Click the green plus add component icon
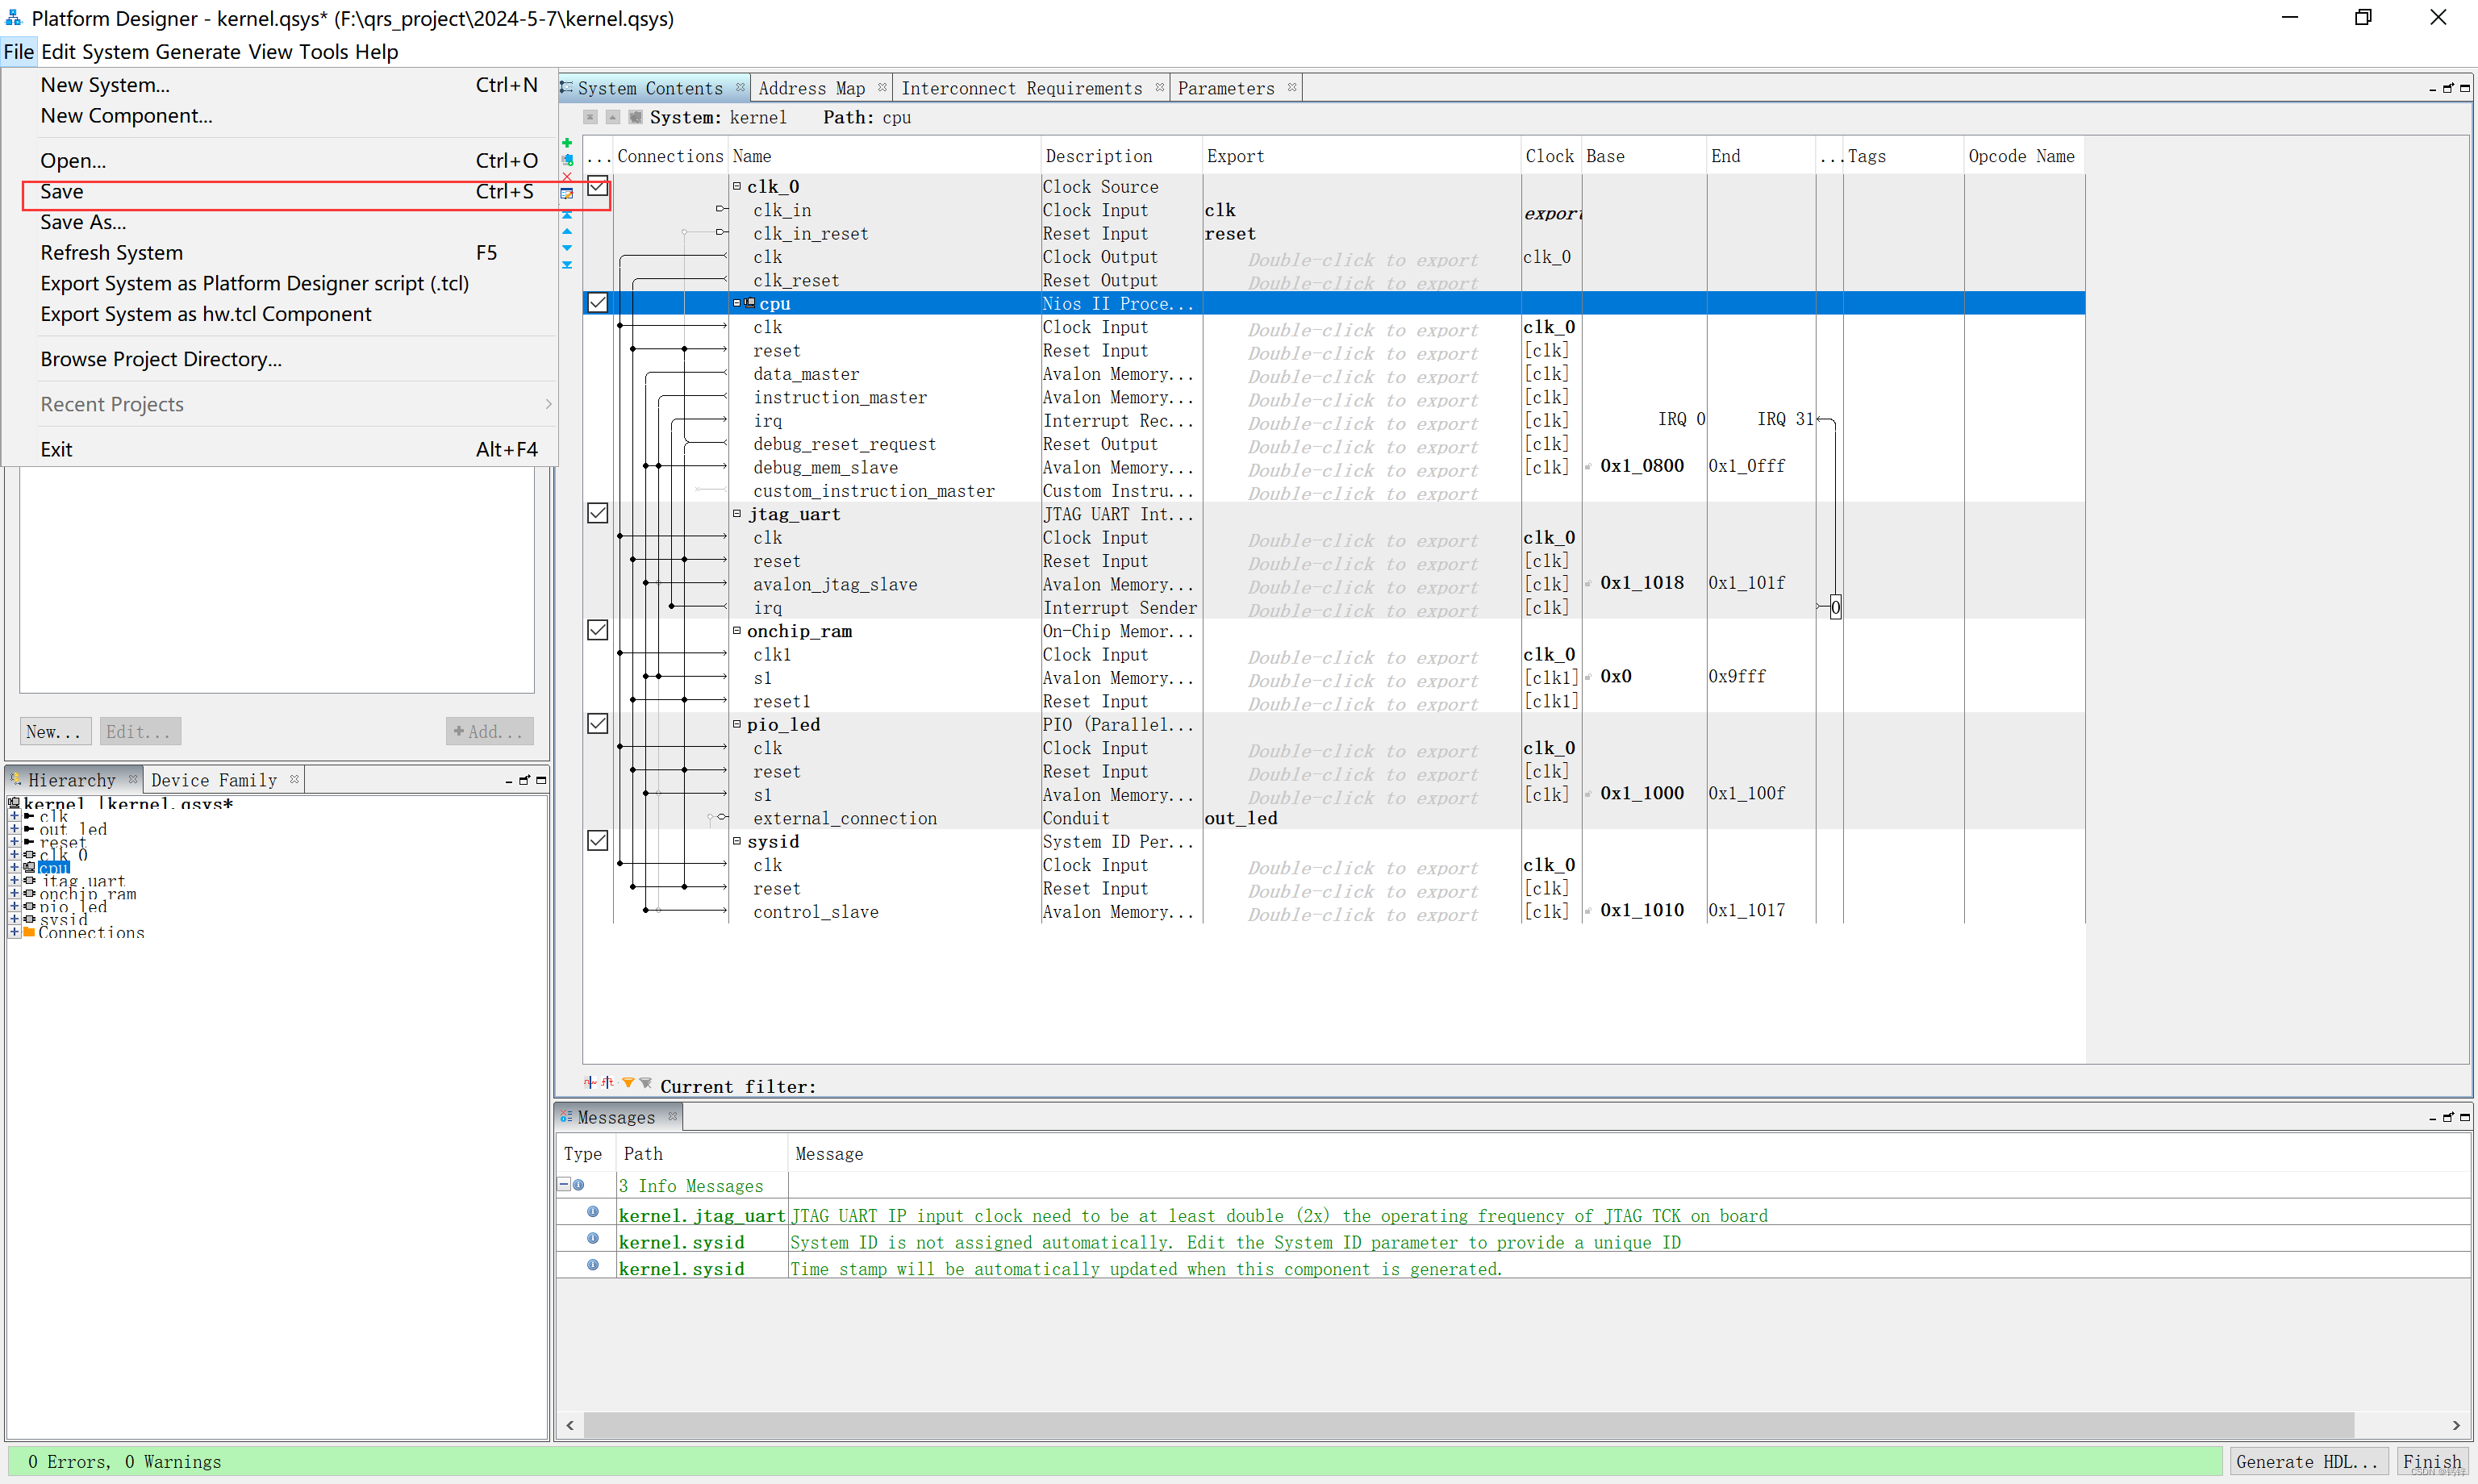The width and height of the screenshot is (2478, 1484). [x=567, y=143]
